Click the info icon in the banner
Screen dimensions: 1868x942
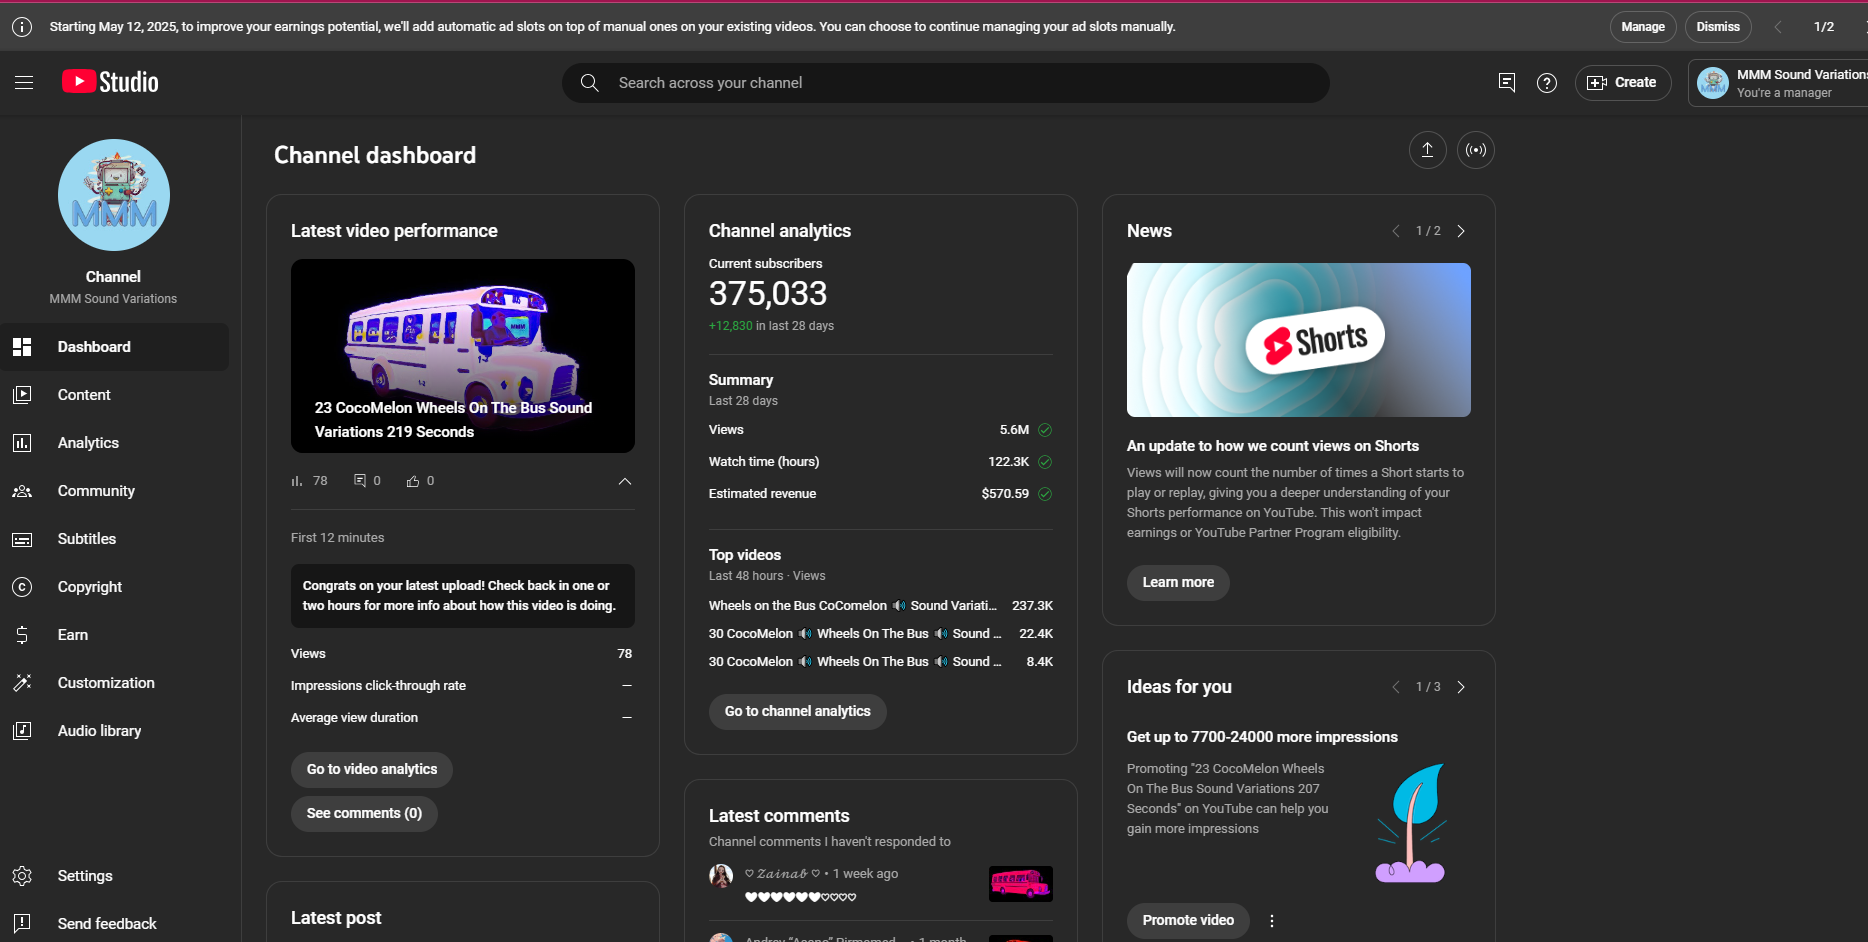[22, 27]
